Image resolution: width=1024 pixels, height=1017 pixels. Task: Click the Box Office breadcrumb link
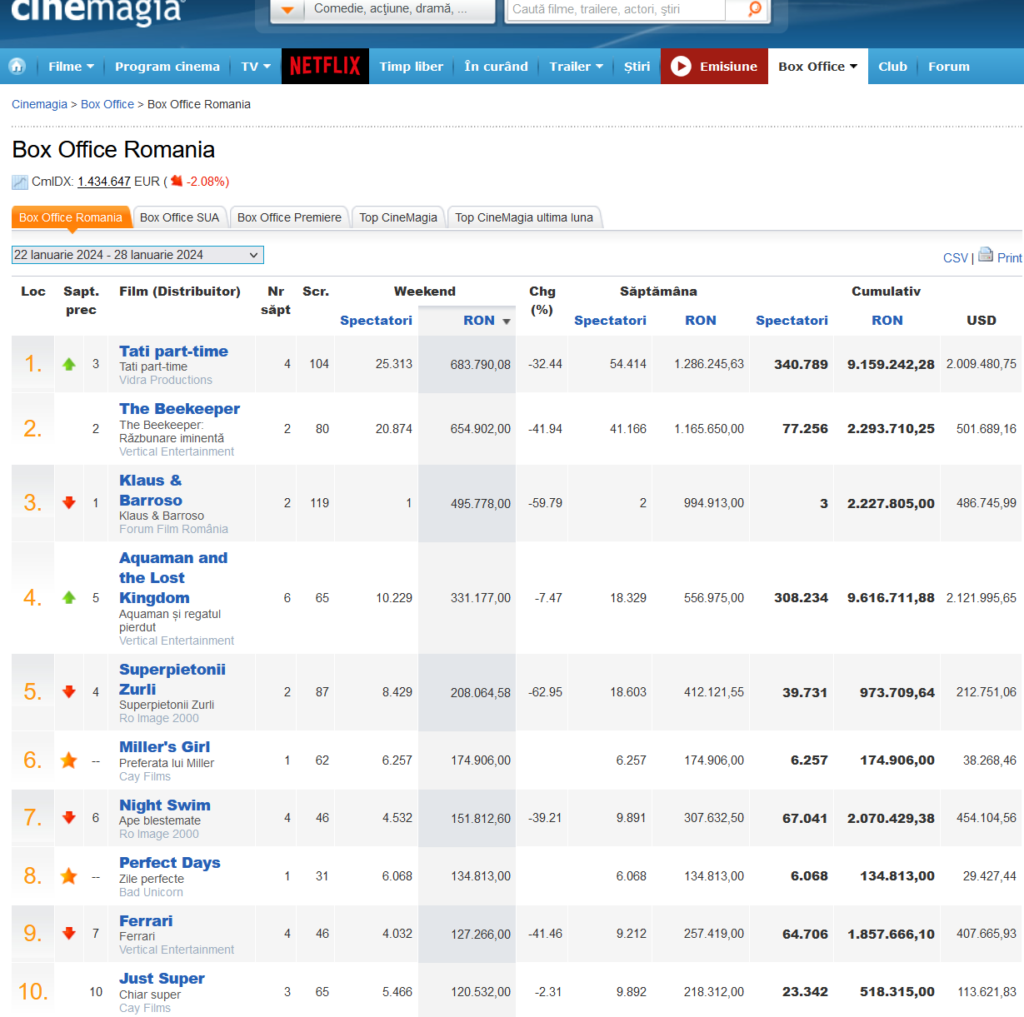pyautogui.click(x=107, y=105)
